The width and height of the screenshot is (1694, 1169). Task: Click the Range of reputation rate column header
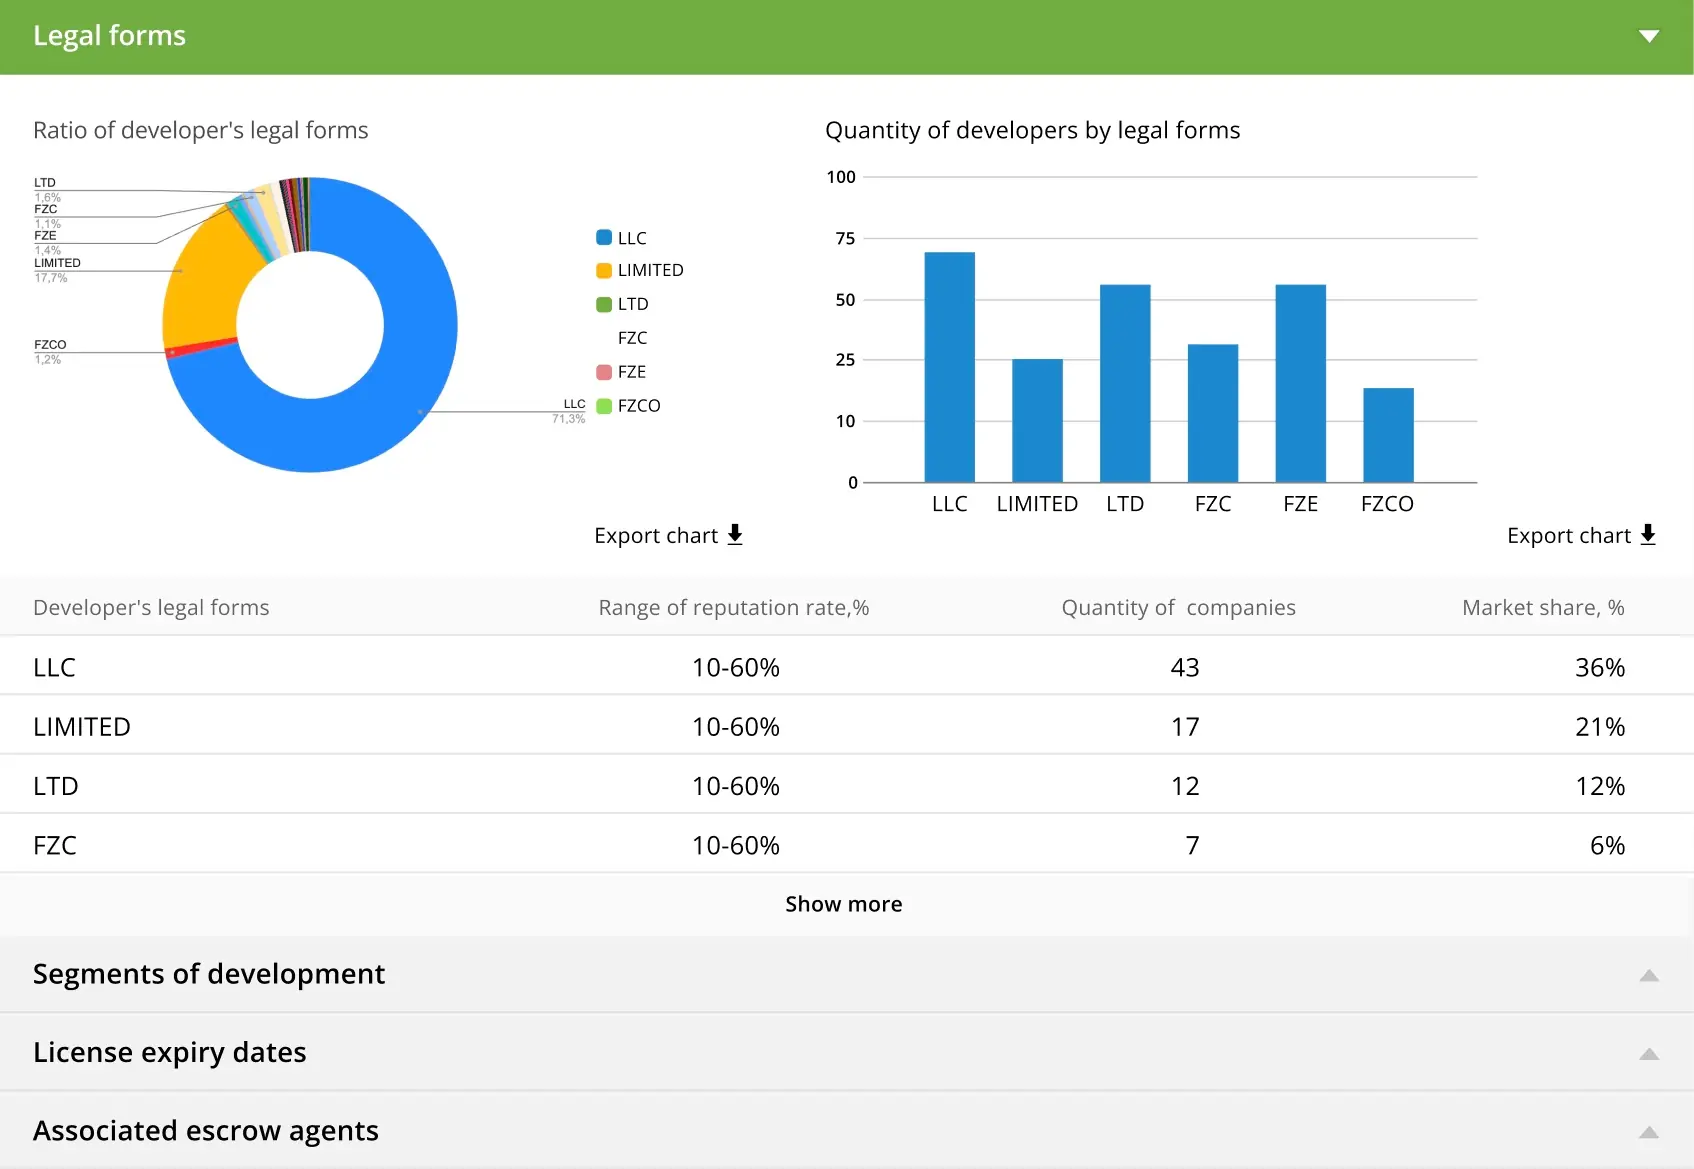pyautogui.click(x=734, y=607)
